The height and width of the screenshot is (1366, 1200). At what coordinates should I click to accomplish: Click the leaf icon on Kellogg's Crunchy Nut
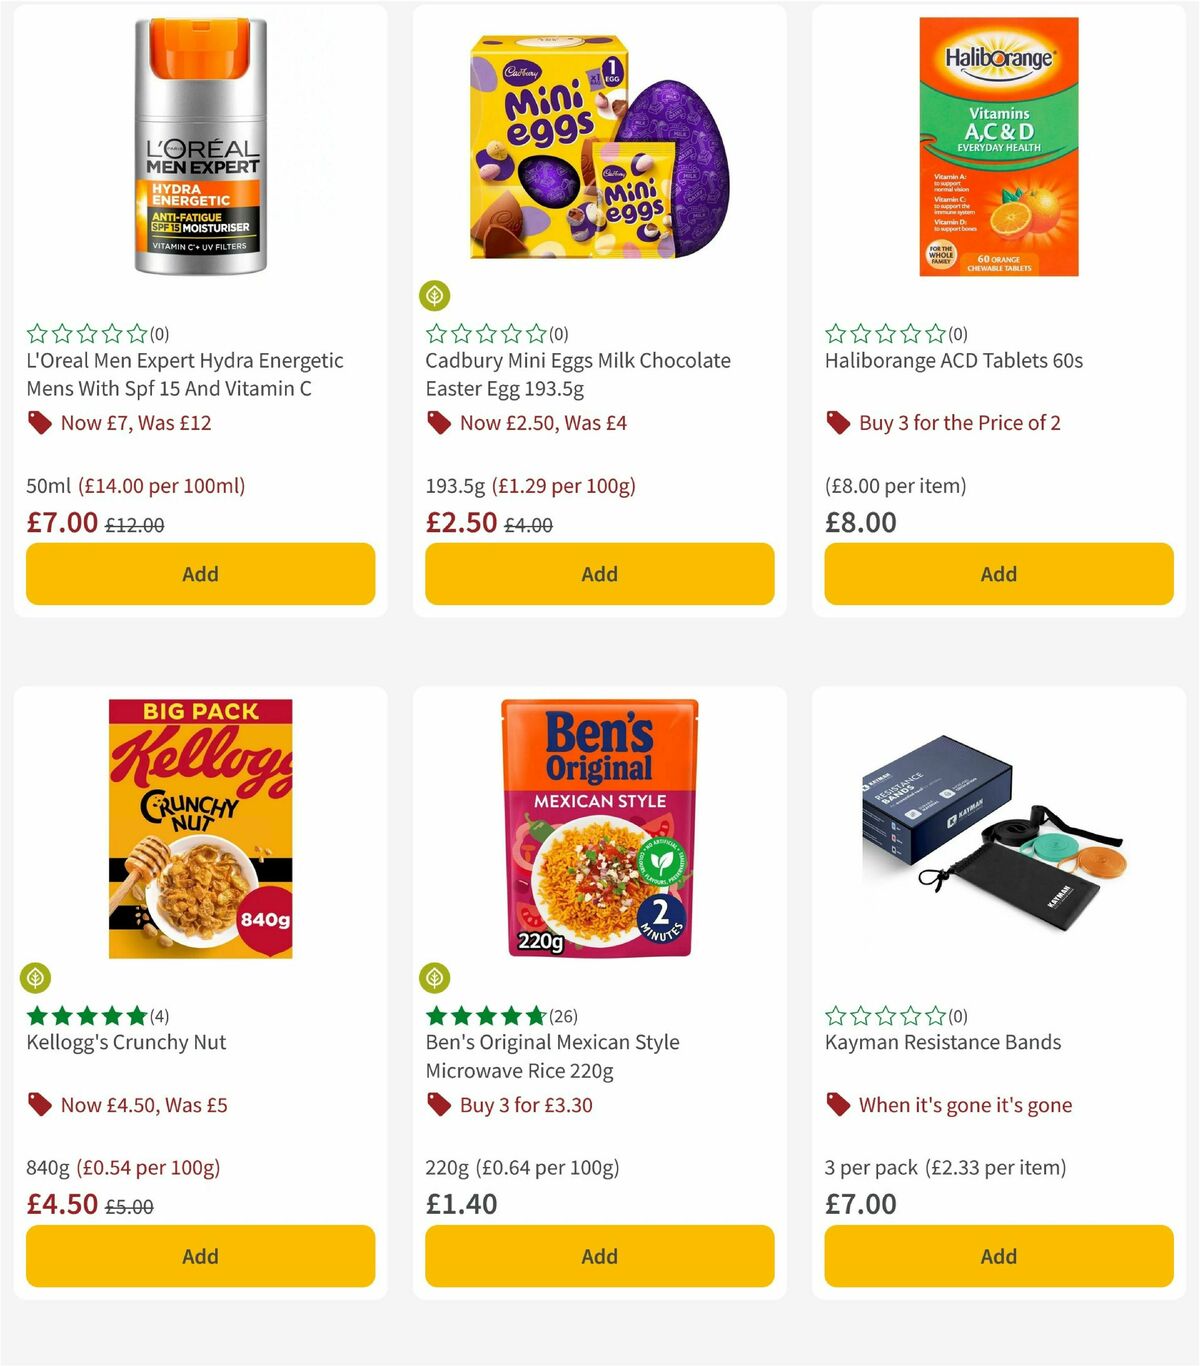point(36,977)
